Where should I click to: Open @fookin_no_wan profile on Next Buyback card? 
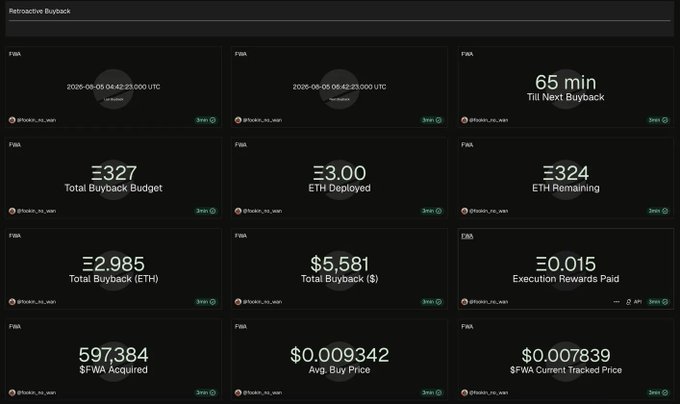tap(262, 120)
